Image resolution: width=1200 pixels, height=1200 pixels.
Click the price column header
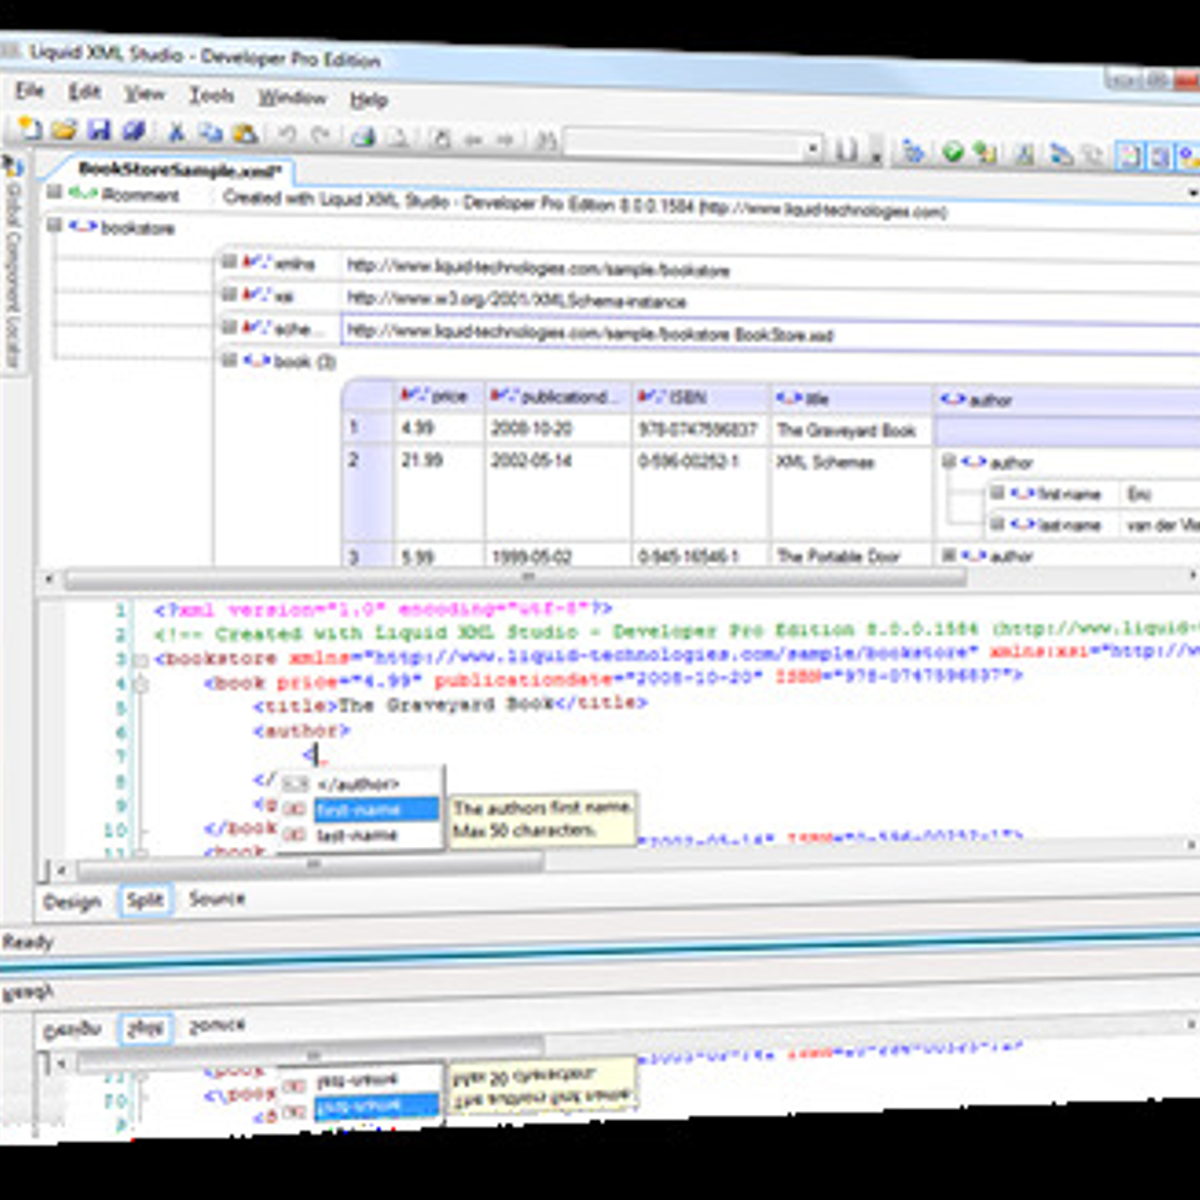[x=439, y=396]
